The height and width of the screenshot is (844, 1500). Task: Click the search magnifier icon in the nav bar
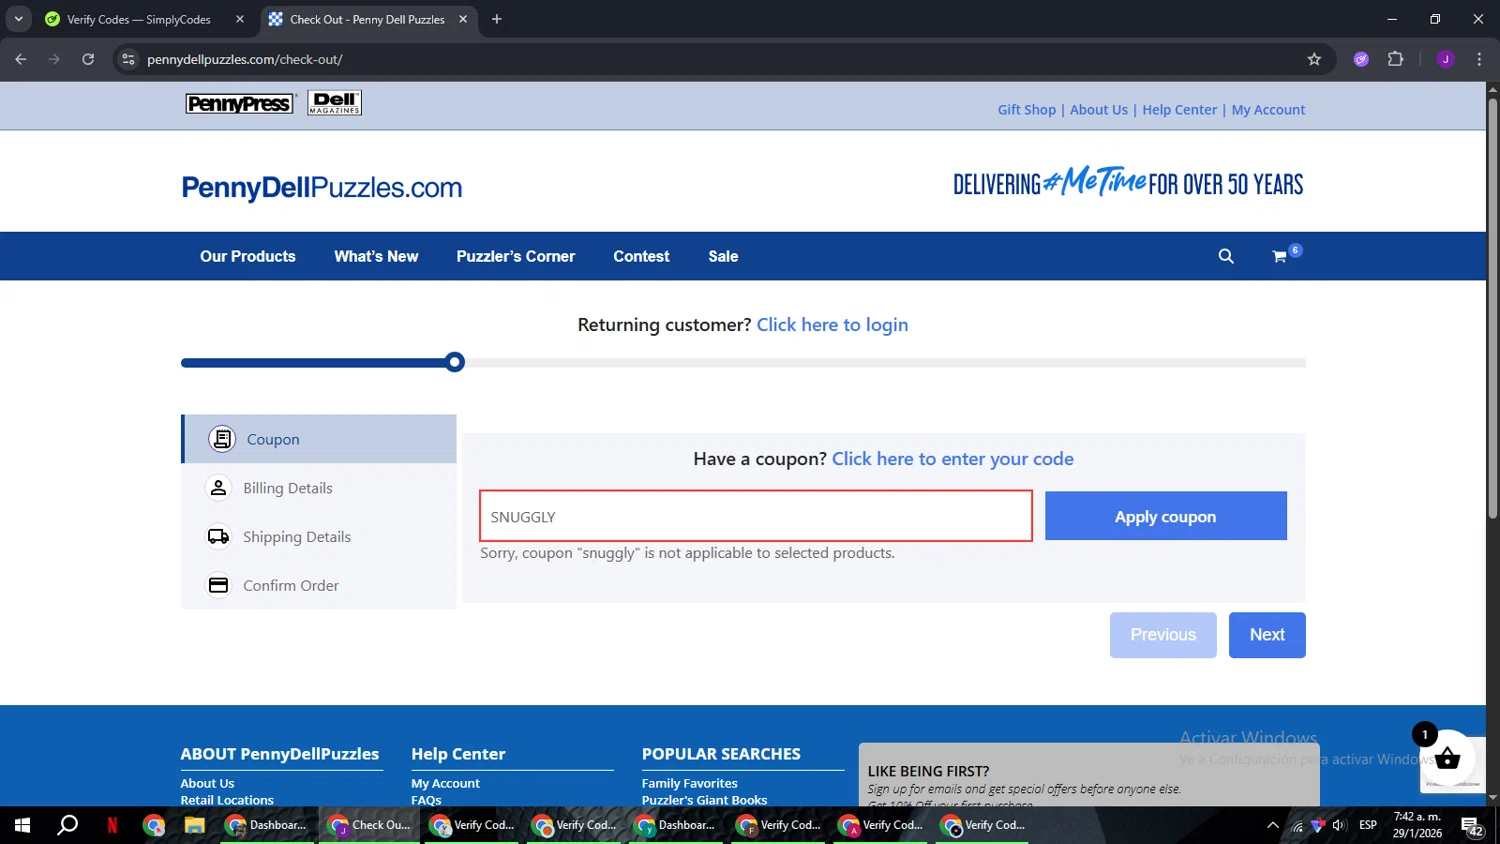1225,256
